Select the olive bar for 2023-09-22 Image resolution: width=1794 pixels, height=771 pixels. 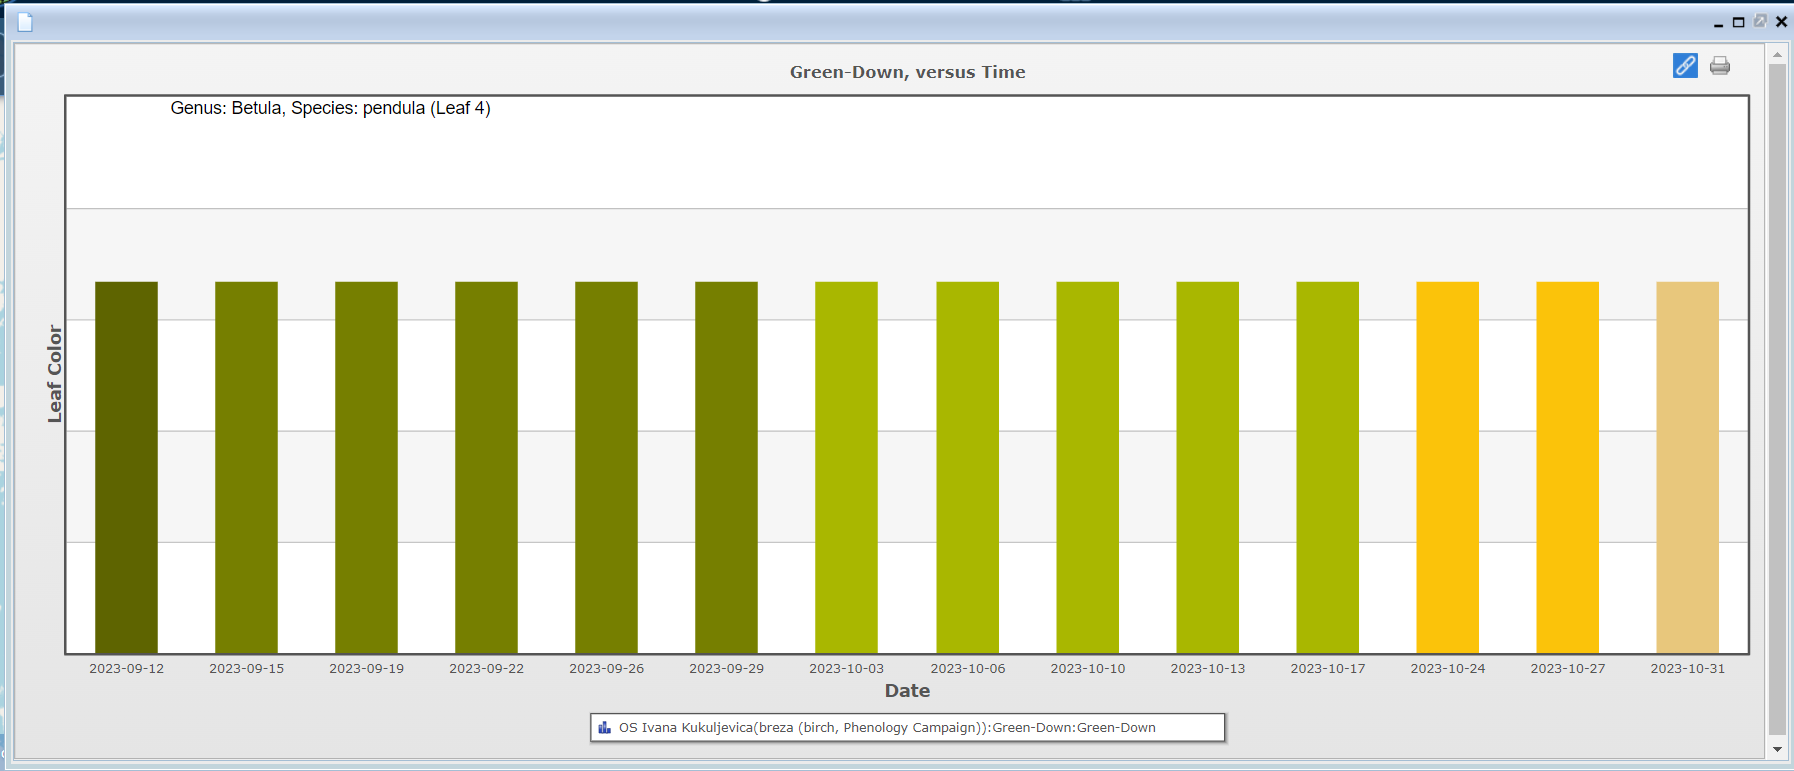486,467
